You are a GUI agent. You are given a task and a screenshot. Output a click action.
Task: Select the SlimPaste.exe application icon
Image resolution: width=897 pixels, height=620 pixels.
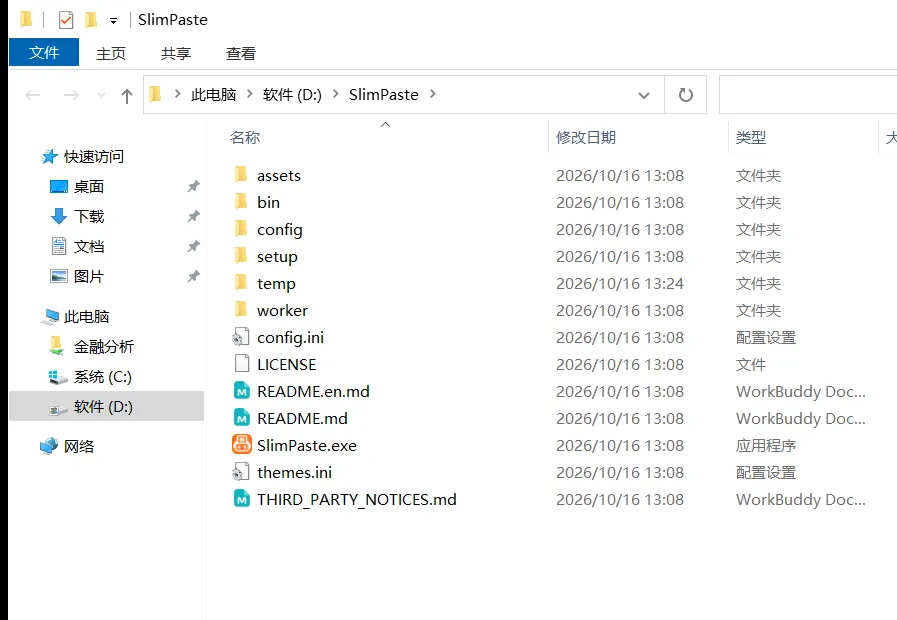coord(242,444)
